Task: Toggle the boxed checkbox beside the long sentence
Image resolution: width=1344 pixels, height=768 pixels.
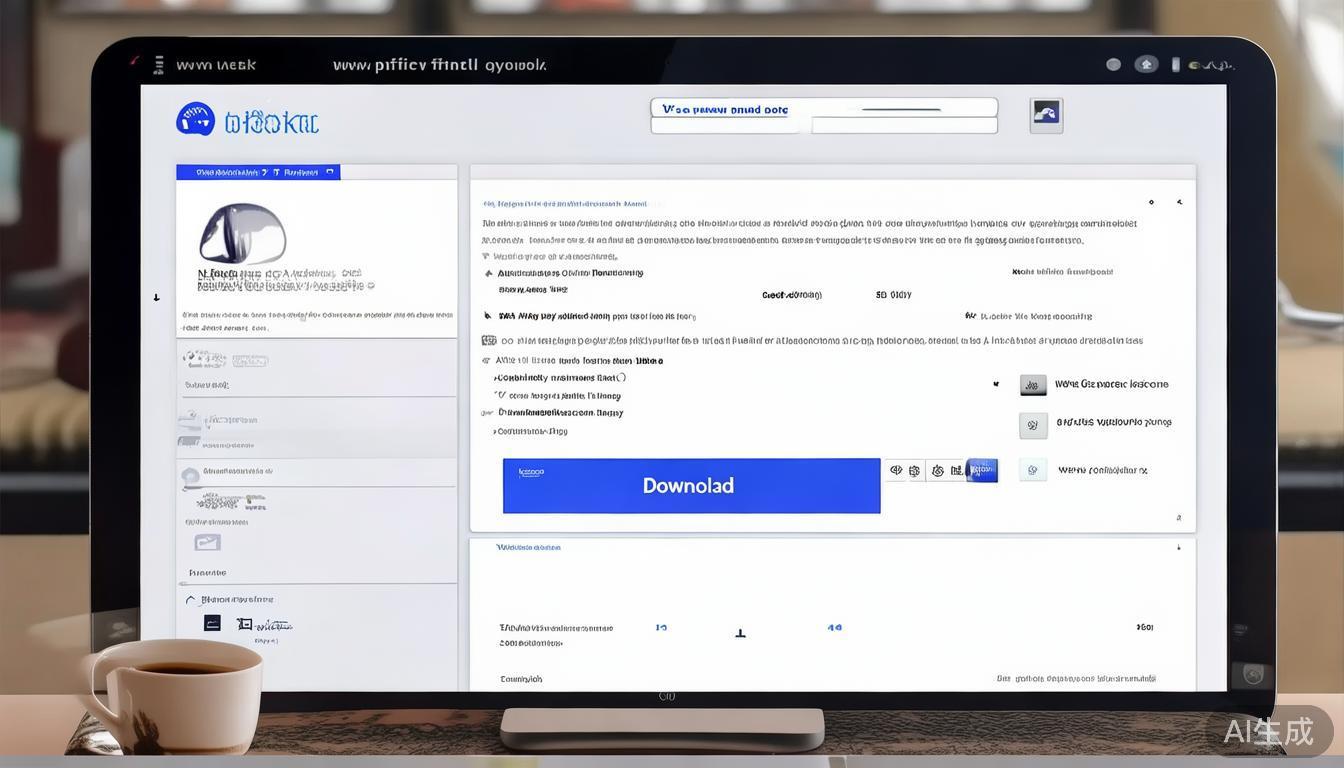Action: [489, 341]
